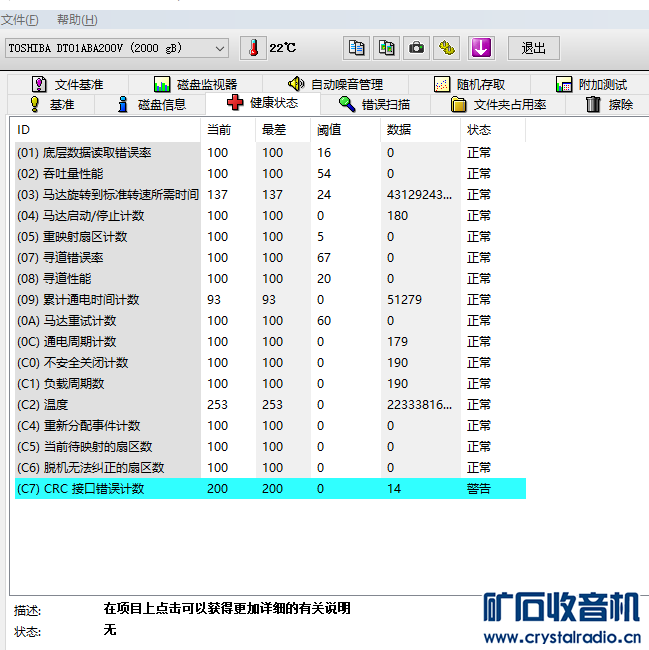649x650 pixels.
Task: Click the copy screenshot to clipboard icon
Action: point(386,48)
